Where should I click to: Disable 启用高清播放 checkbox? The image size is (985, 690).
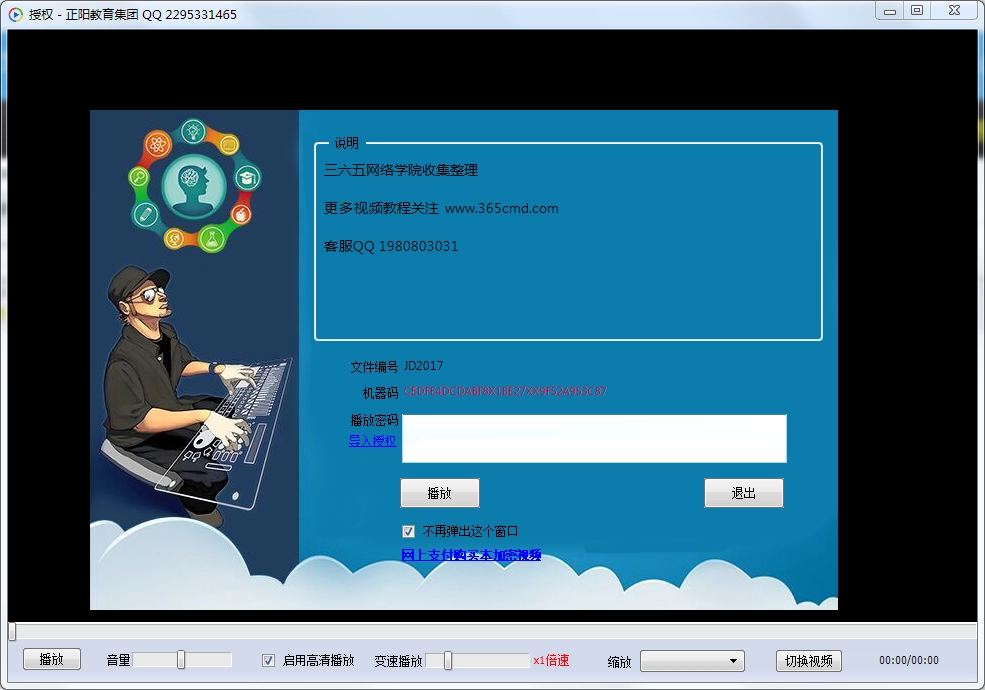(268, 659)
